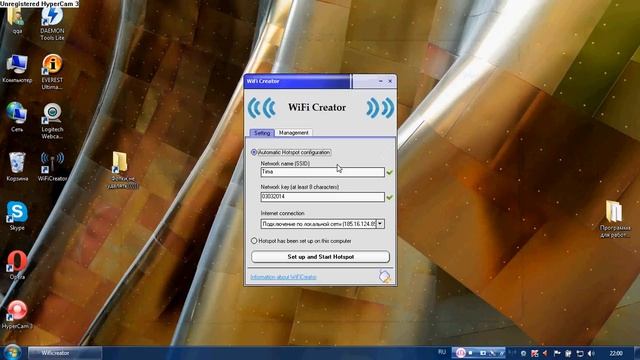Click the Action Center flag tray icon
Image resolution: width=640 pixels, height=360 pixels.
click(557, 353)
